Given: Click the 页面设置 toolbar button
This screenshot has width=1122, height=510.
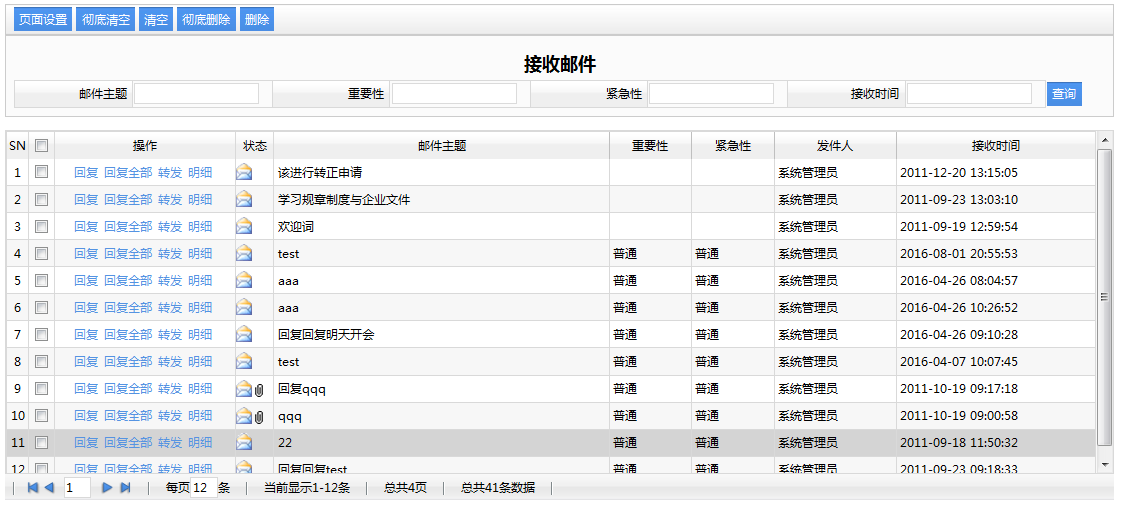Looking at the screenshot, I should click(43, 20).
